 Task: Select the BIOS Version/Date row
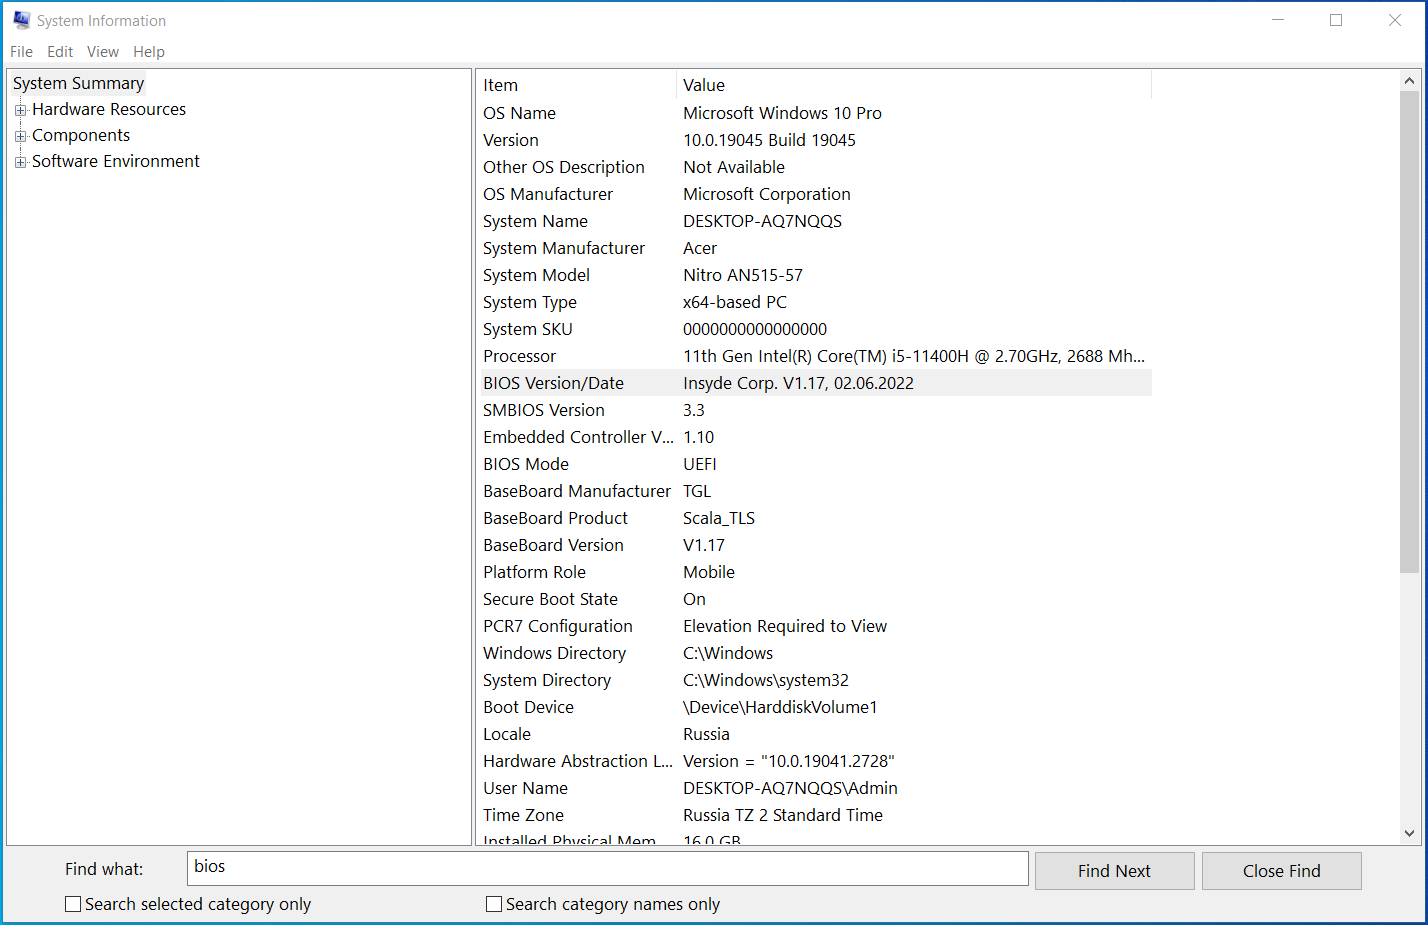pyautogui.click(x=815, y=383)
